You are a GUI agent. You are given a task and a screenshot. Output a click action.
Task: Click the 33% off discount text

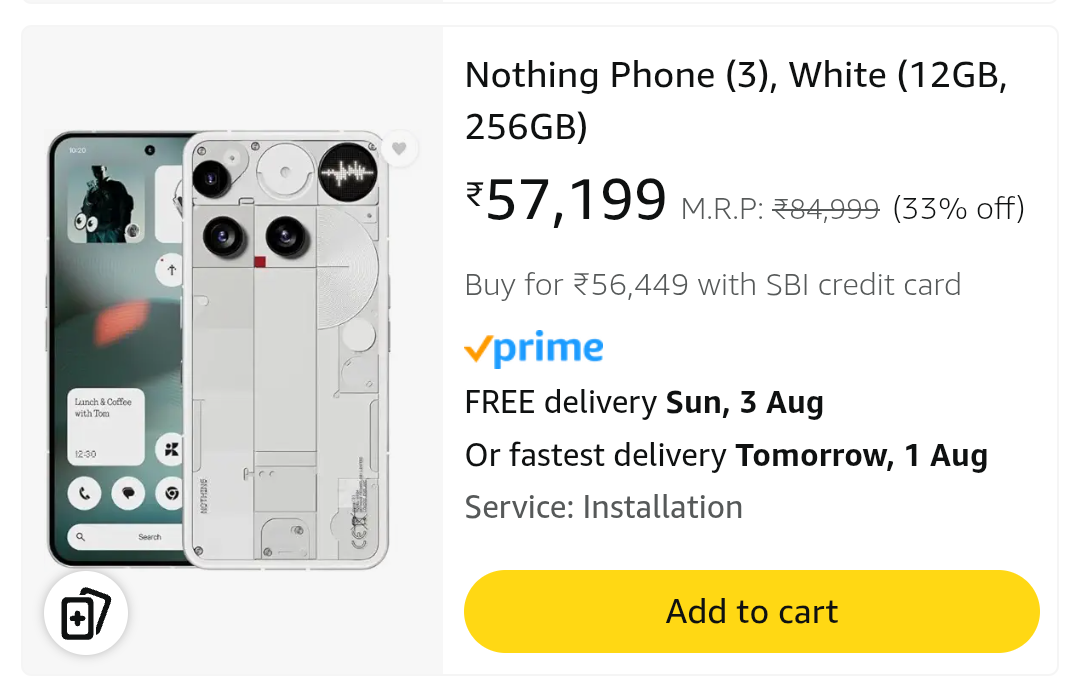point(958,209)
